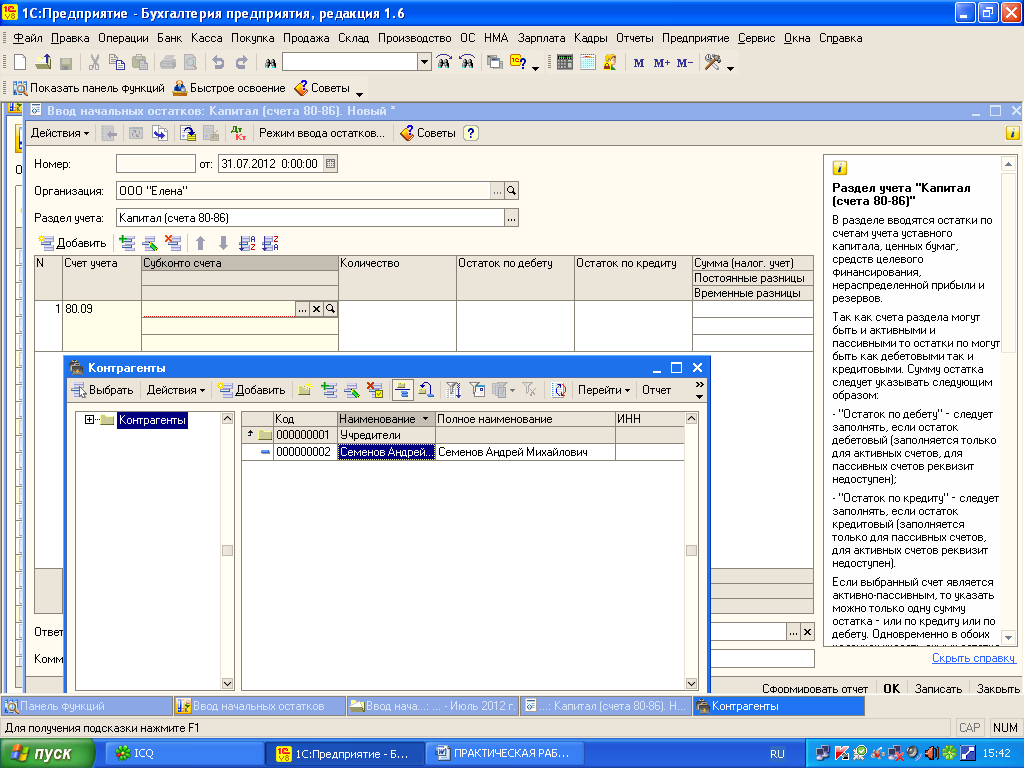Screen dimensions: 1024x768
Task: Click the Undo arrow icon
Action: tap(218, 63)
